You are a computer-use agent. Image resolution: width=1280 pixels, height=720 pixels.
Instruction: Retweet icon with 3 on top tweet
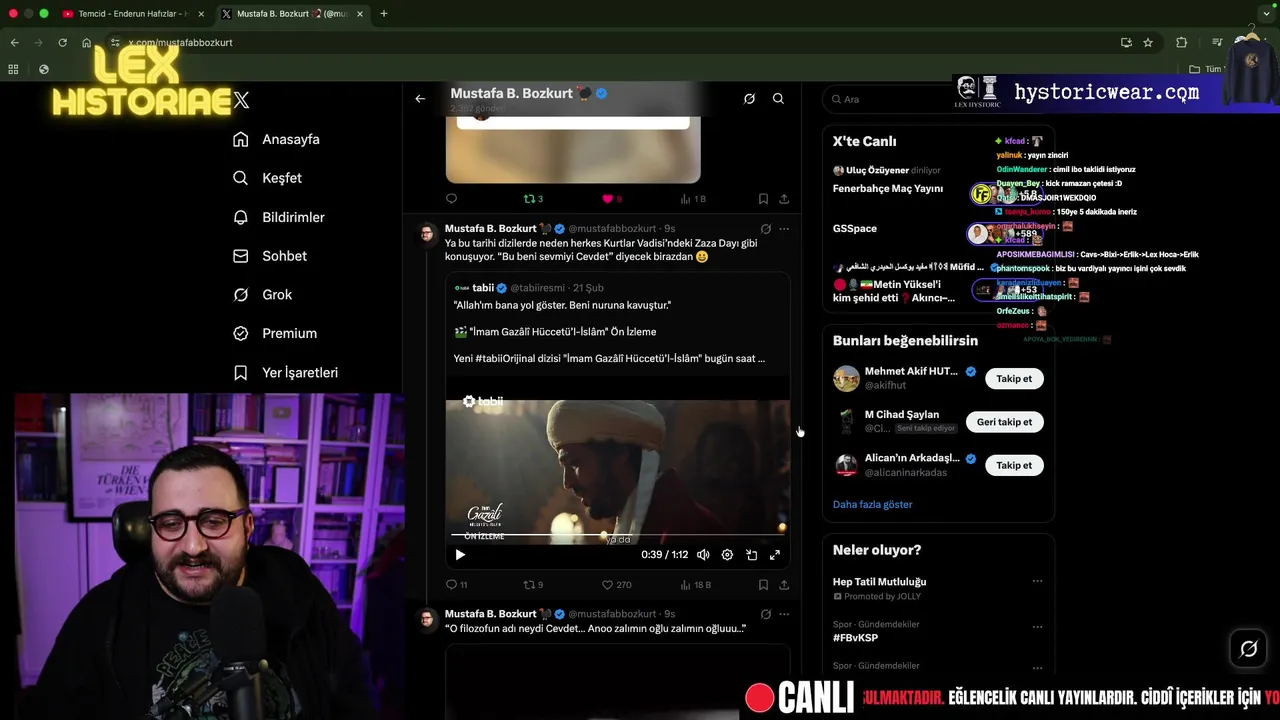coord(533,199)
